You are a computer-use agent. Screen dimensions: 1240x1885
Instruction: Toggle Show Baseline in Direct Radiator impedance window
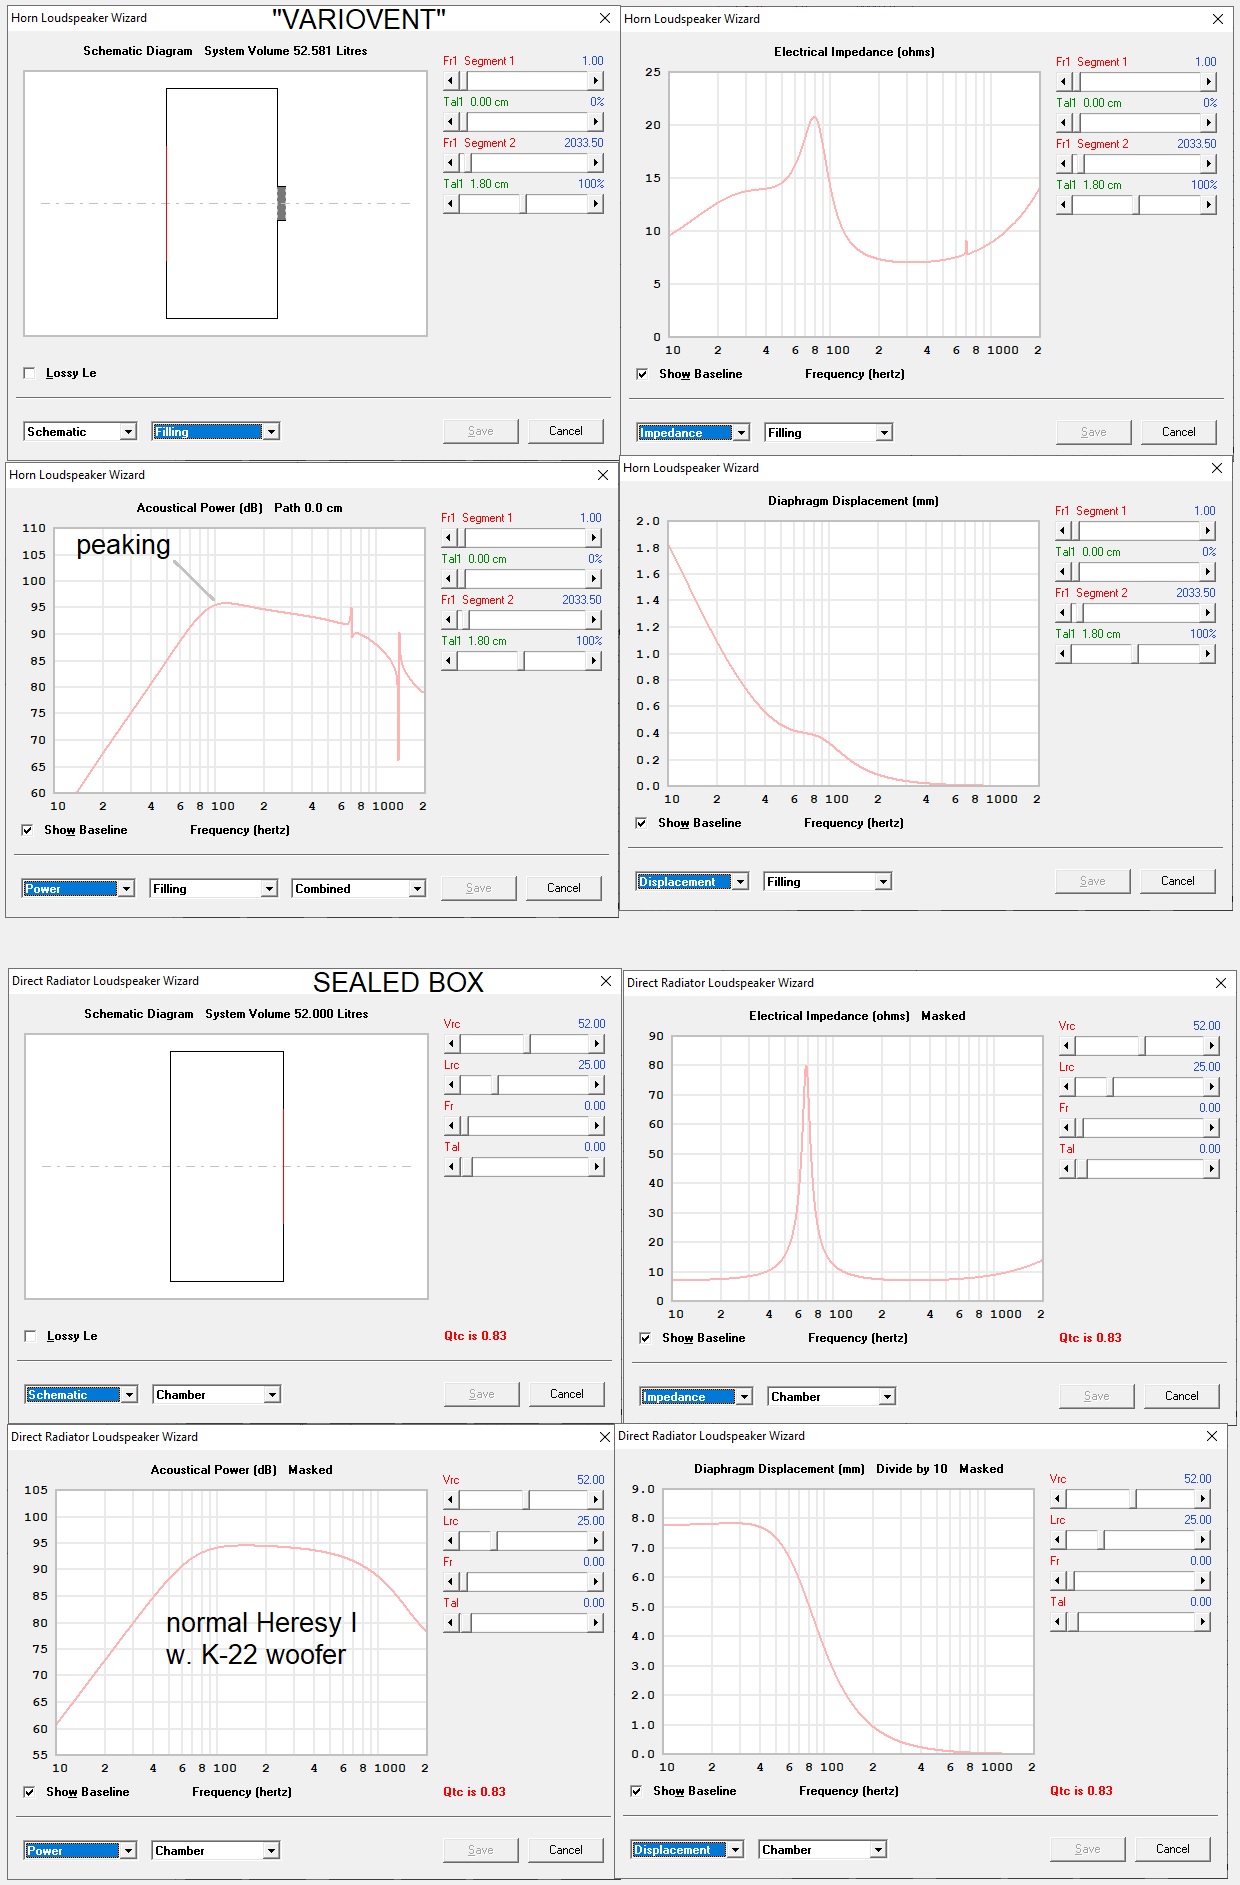click(645, 1338)
